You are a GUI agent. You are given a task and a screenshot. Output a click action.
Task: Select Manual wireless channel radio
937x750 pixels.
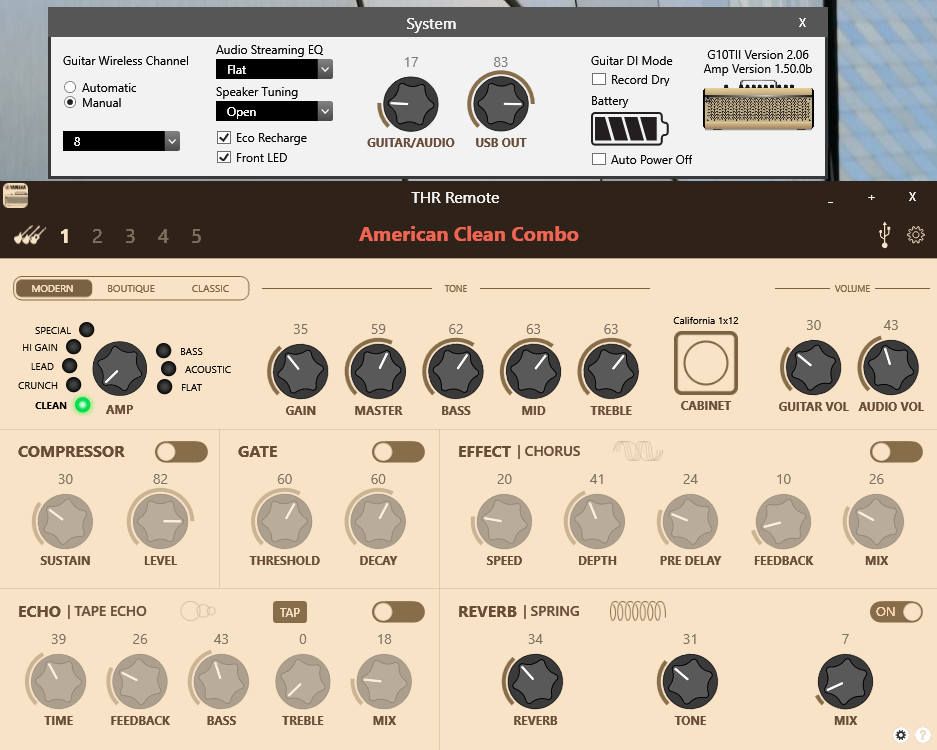coord(70,103)
